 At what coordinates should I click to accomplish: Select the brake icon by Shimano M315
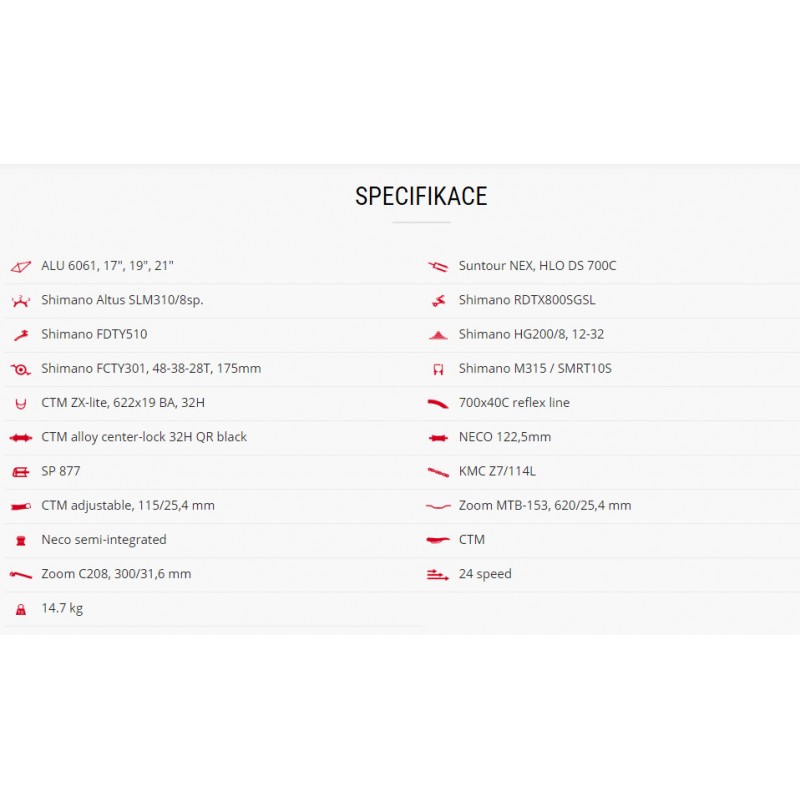coord(438,369)
